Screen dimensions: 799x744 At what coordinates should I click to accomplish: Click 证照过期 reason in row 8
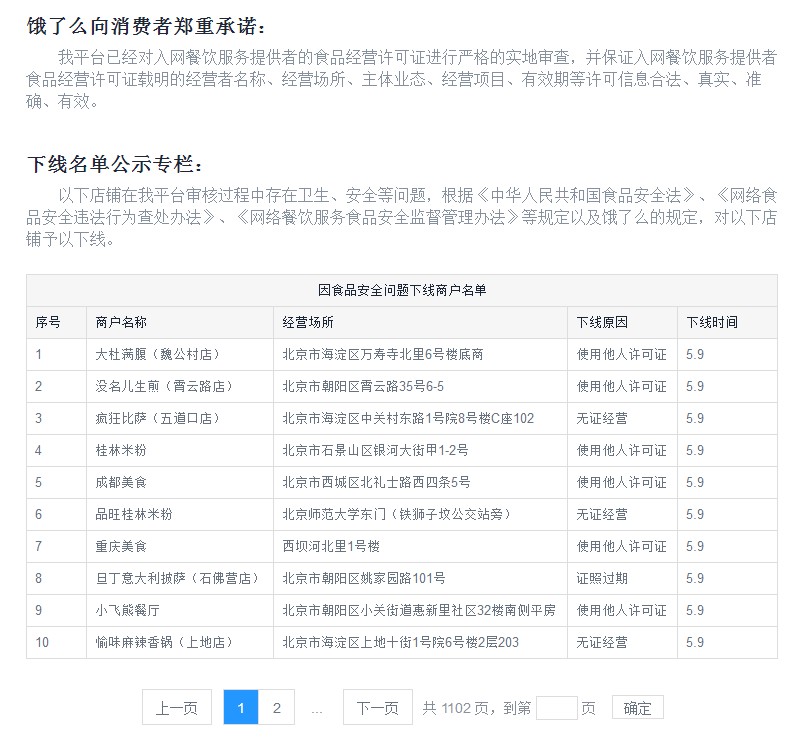click(602, 578)
